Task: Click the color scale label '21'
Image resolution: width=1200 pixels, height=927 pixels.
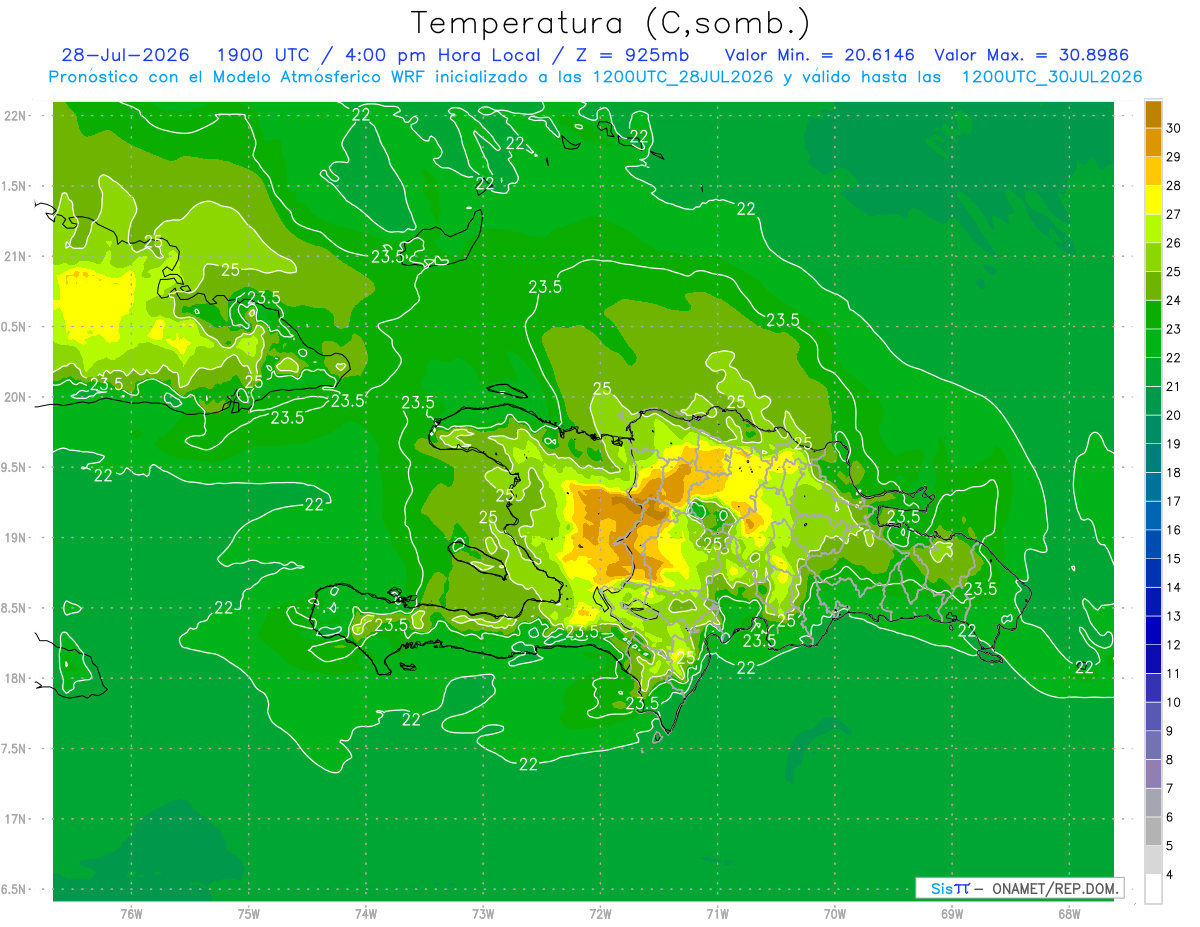Action: pos(1173,386)
